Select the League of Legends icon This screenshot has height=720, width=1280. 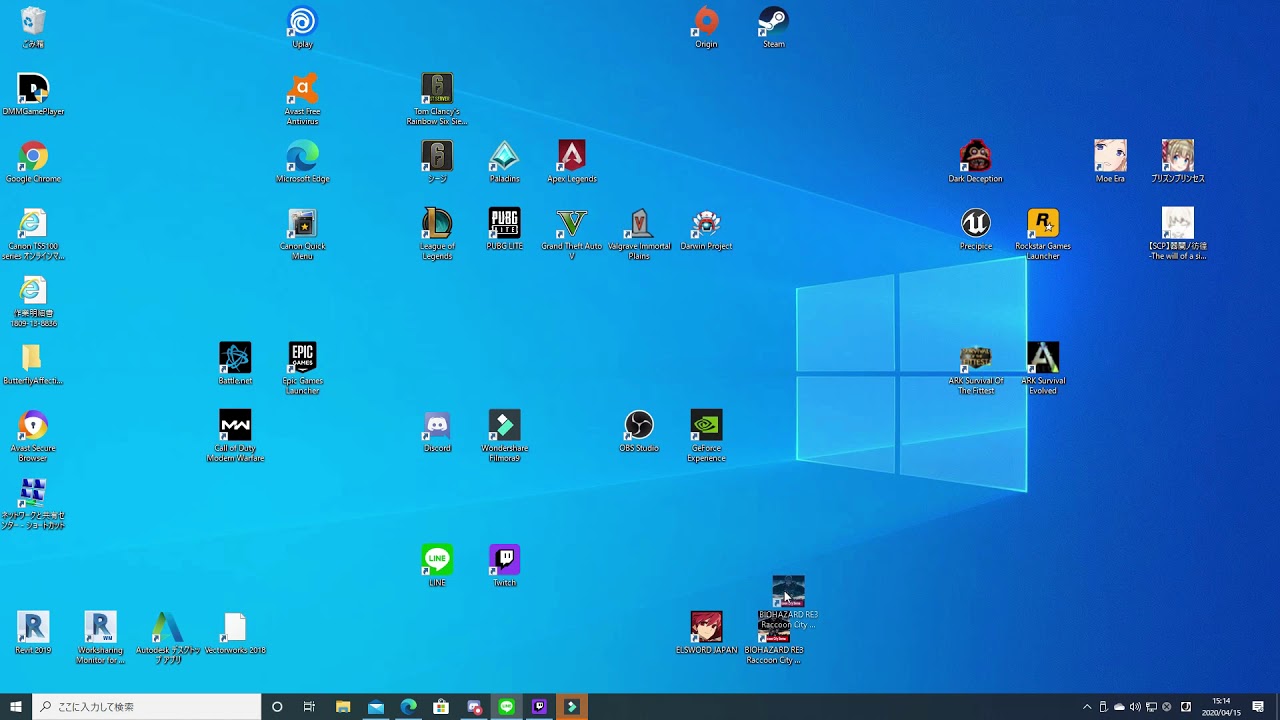(x=437, y=234)
